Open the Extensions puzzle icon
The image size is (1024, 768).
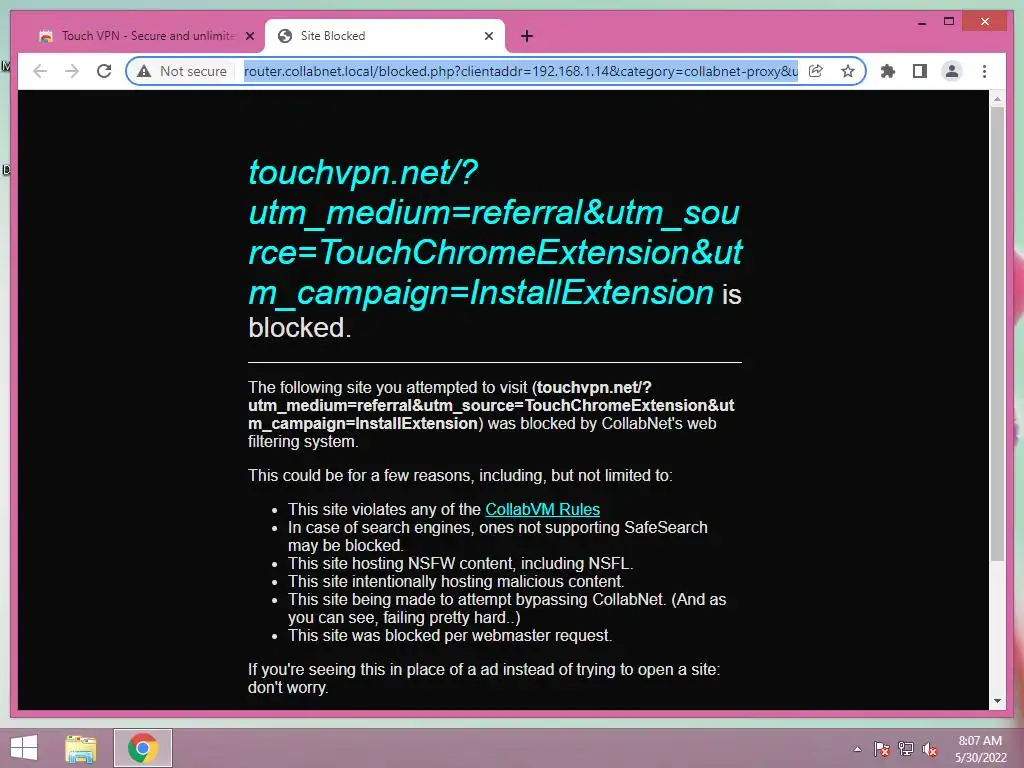888,71
